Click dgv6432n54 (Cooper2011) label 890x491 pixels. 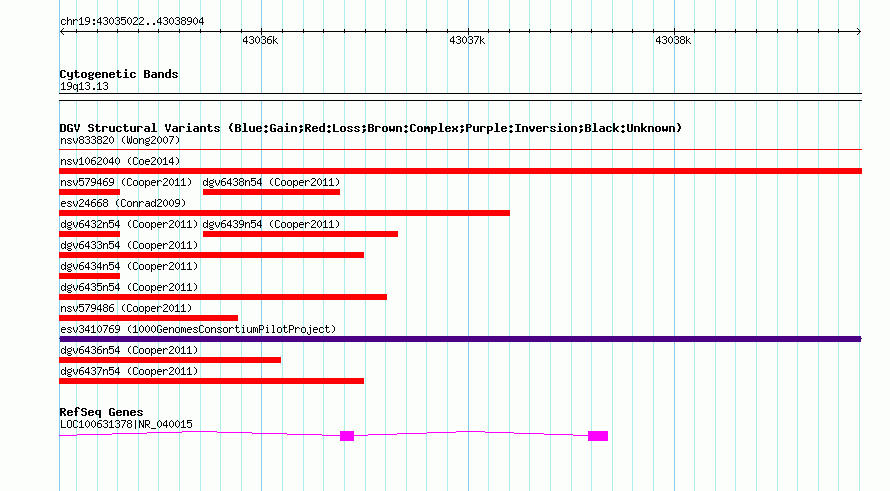coord(129,224)
